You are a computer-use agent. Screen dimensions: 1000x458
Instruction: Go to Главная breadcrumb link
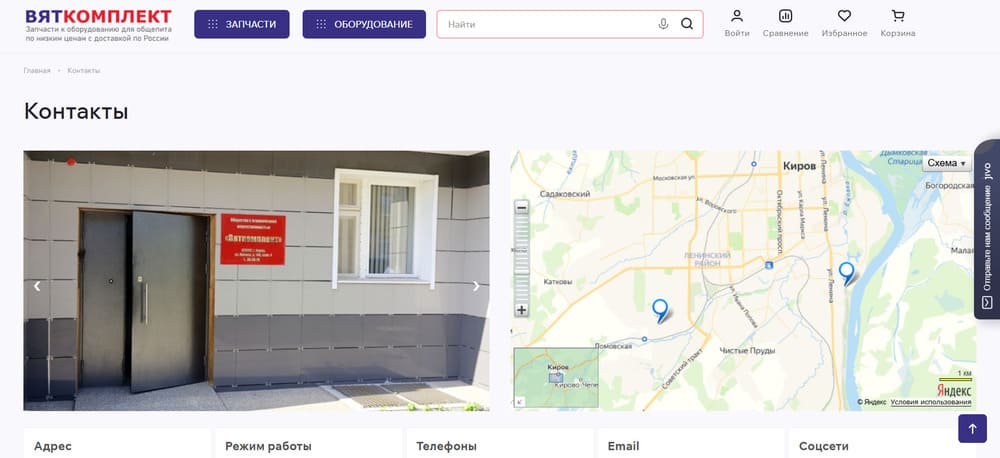coord(37,70)
